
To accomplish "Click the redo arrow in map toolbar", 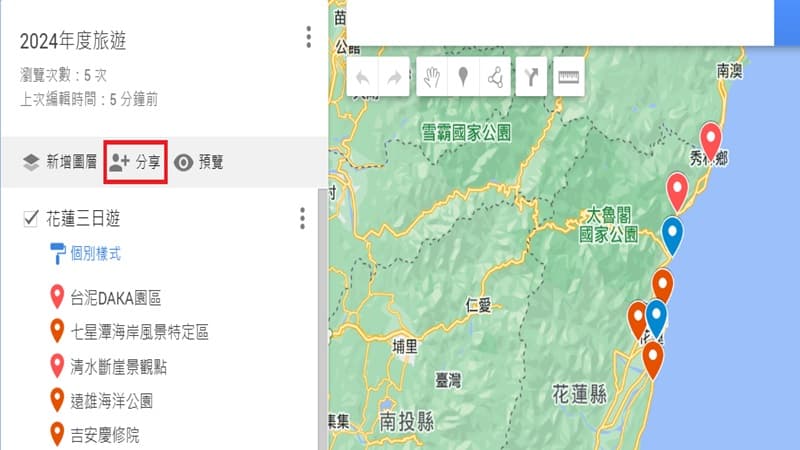I will click(397, 76).
